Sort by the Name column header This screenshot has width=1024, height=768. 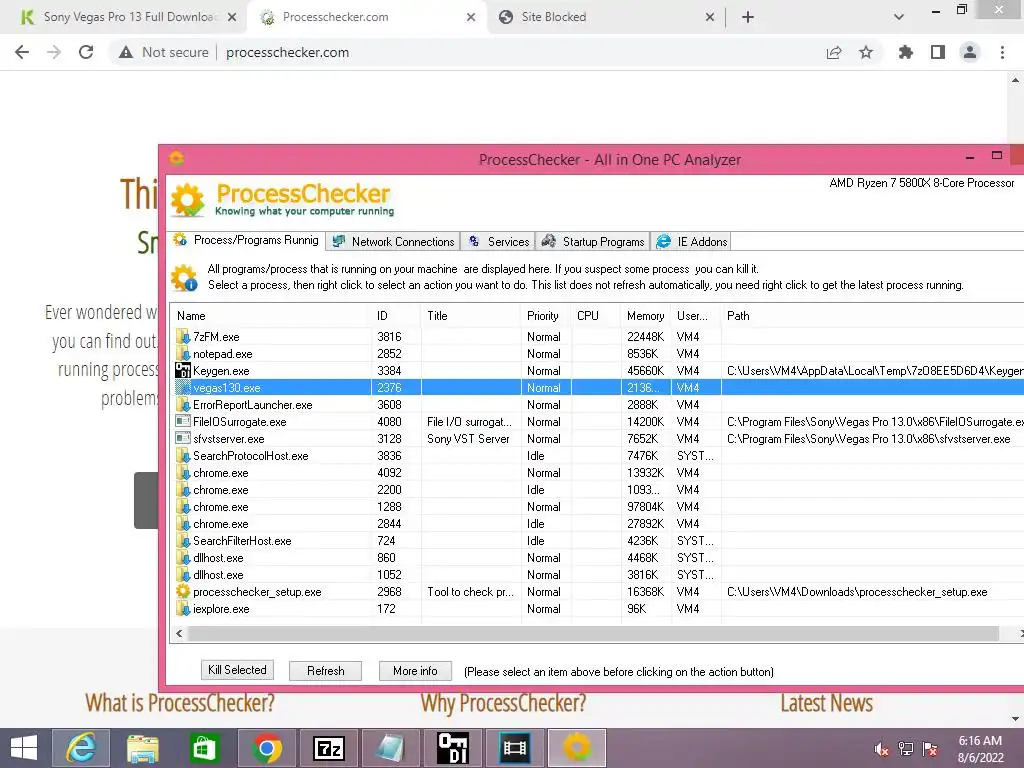(x=271, y=316)
